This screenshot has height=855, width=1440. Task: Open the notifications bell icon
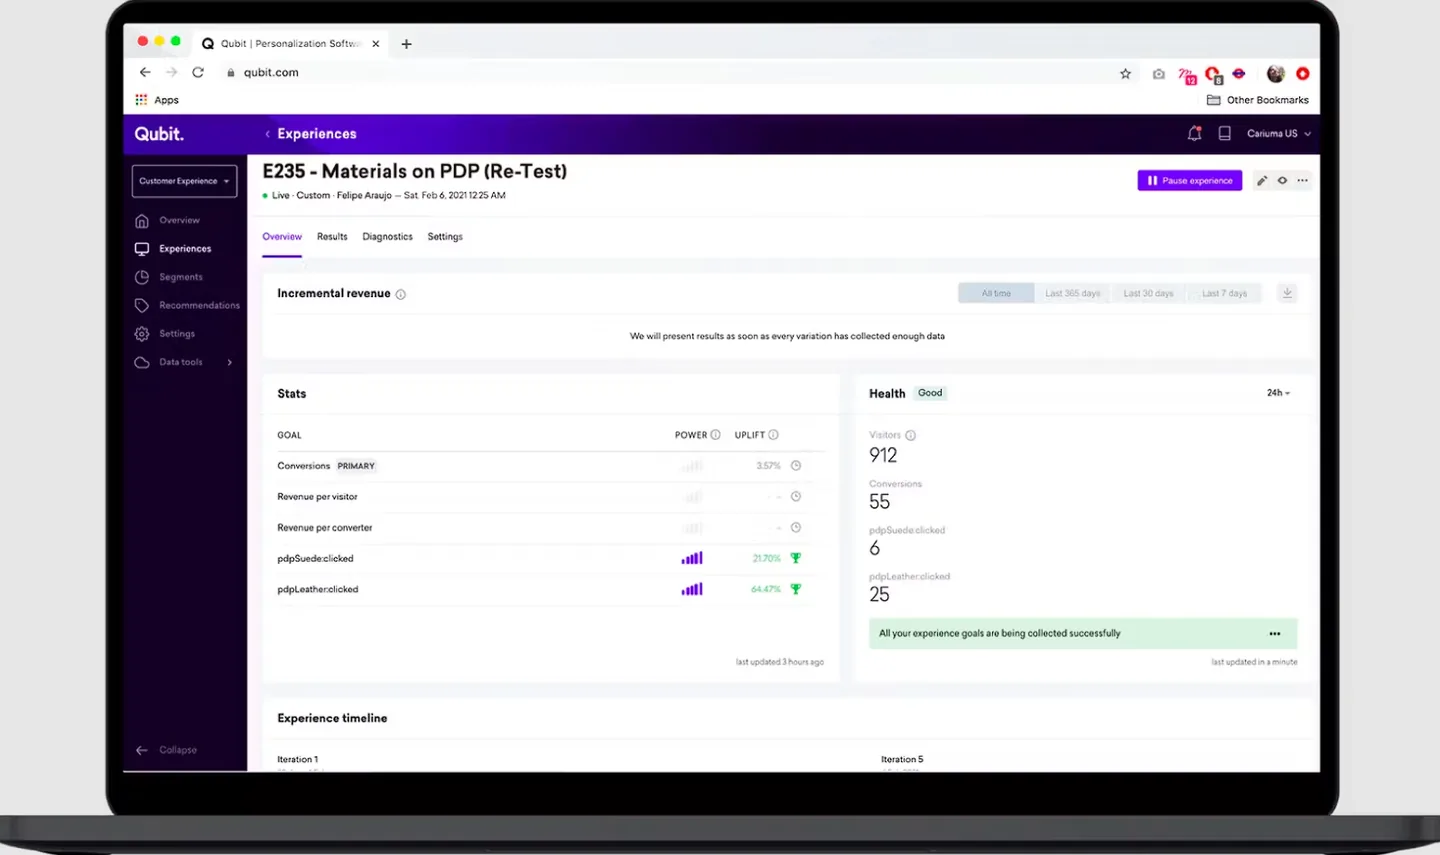pos(1194,133)
